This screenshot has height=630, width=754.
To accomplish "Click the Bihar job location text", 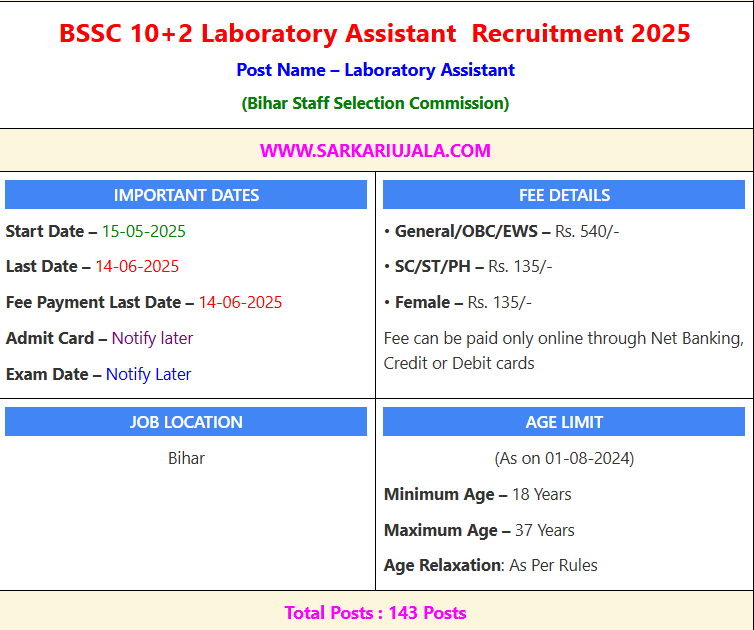I will pyautogui.click(x=186, y=458).
